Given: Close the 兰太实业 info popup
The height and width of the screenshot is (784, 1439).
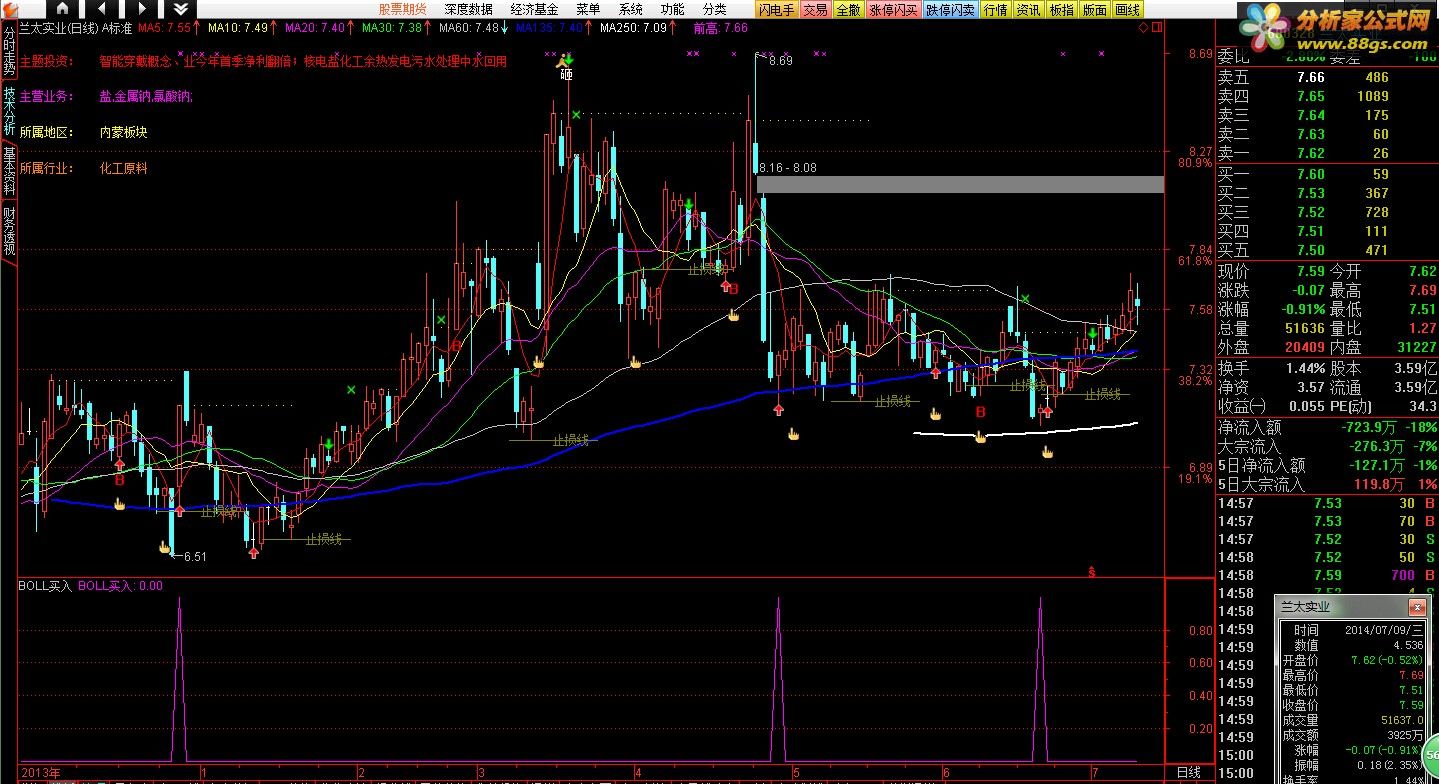Looking at the screenshot, I should 1416,607.
